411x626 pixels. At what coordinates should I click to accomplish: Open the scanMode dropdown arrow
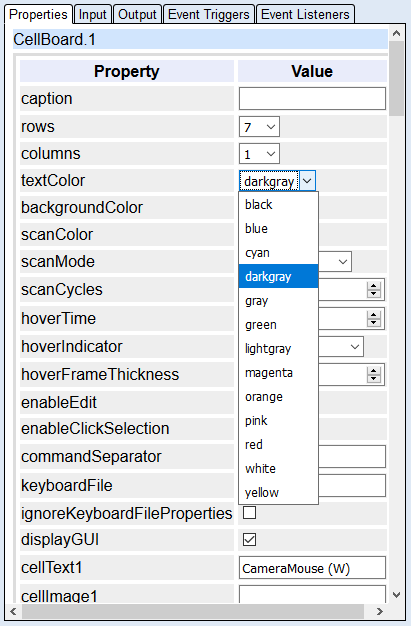tap(343, 262)
